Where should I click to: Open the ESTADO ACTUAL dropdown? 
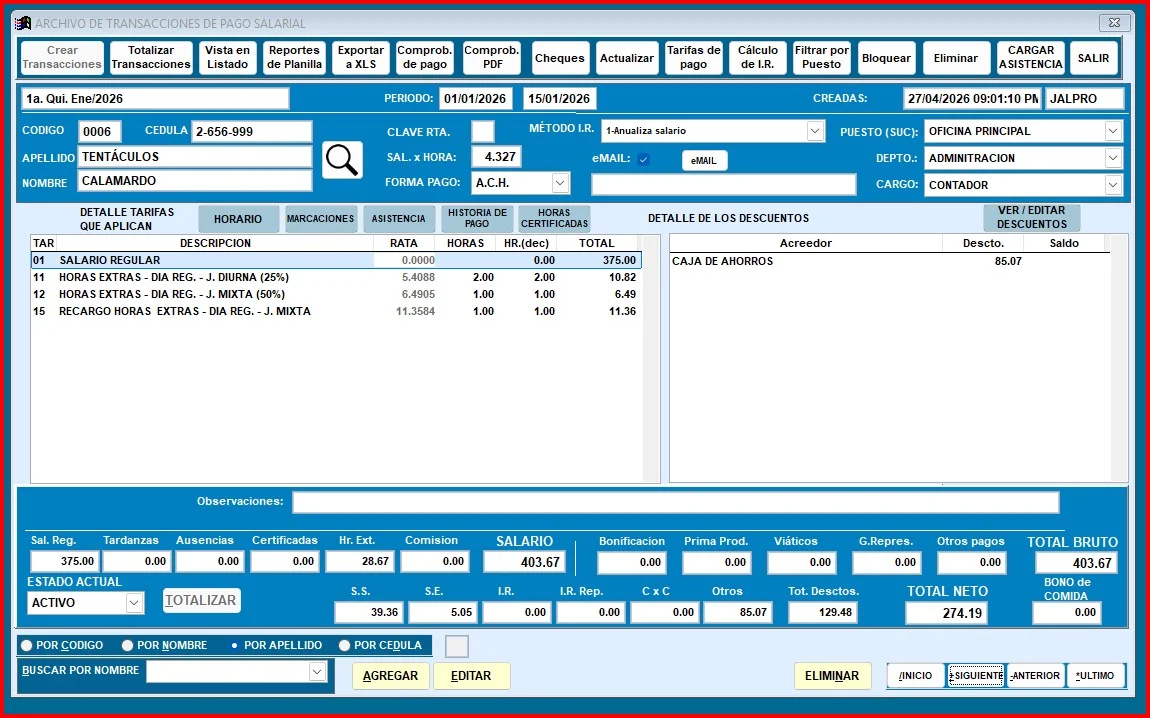point(133,603)
